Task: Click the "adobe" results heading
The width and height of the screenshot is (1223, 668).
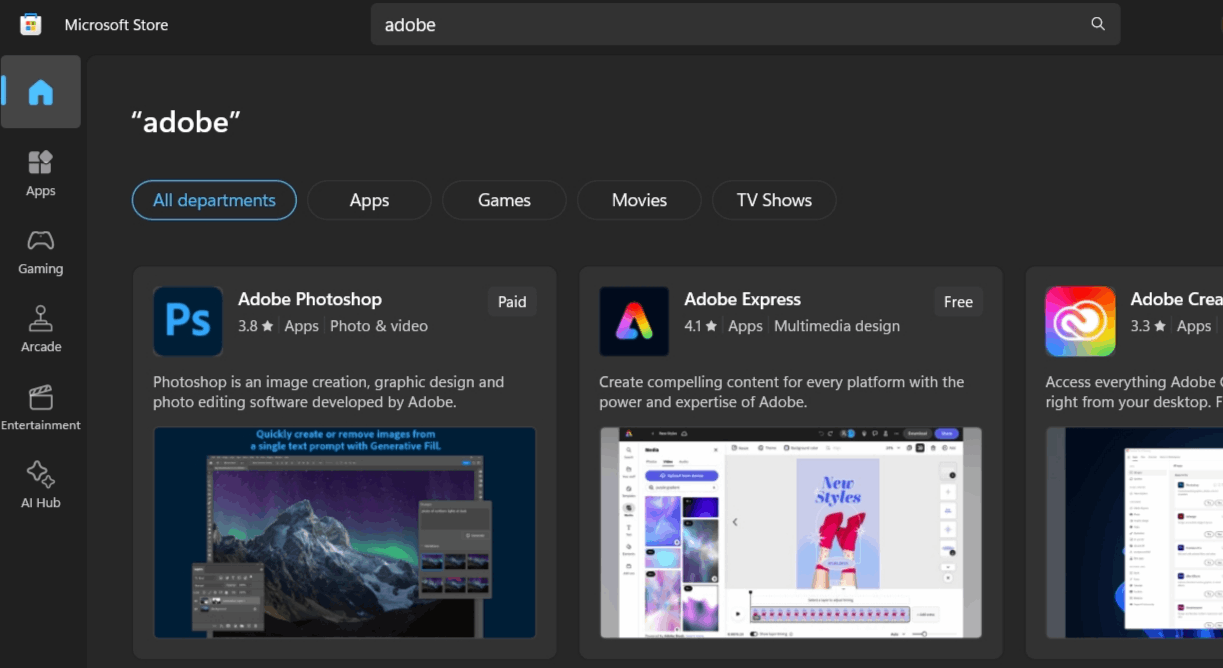Action: tap(186, 122)
